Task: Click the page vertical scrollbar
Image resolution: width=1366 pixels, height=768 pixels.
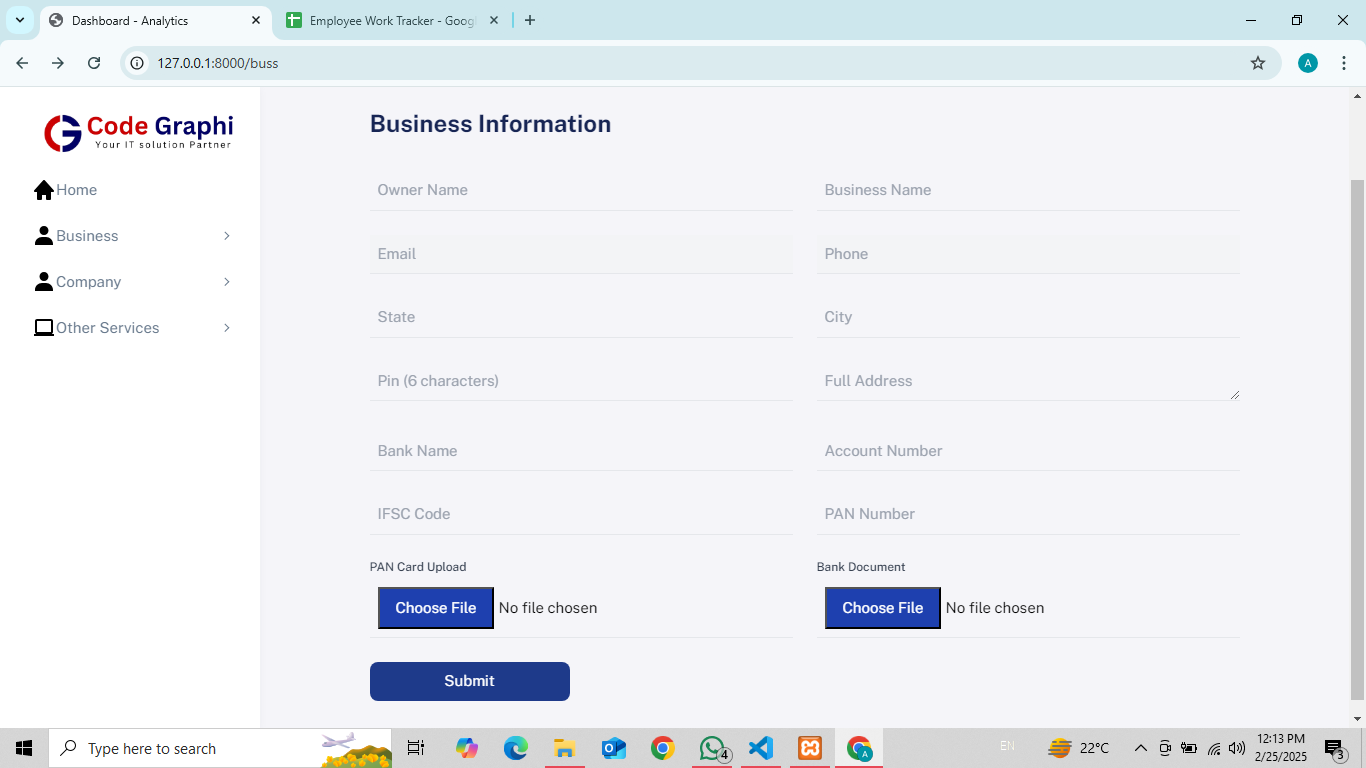Action: click(1357, 440)
